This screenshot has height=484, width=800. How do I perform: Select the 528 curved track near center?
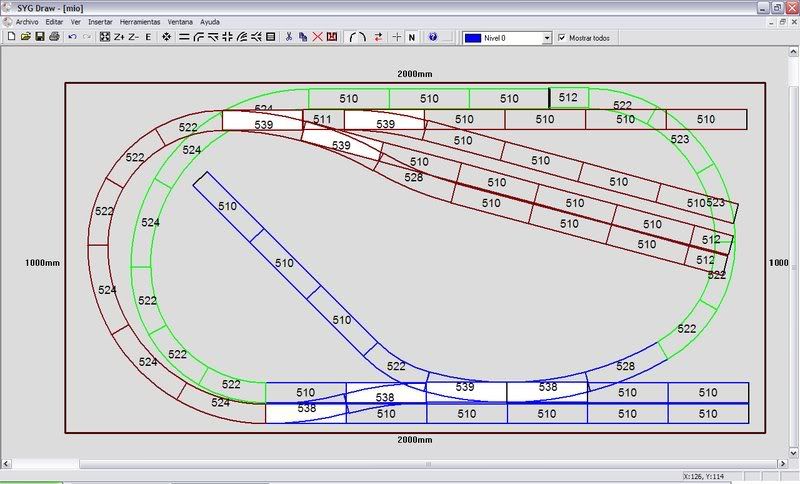(x=414, y=177)
